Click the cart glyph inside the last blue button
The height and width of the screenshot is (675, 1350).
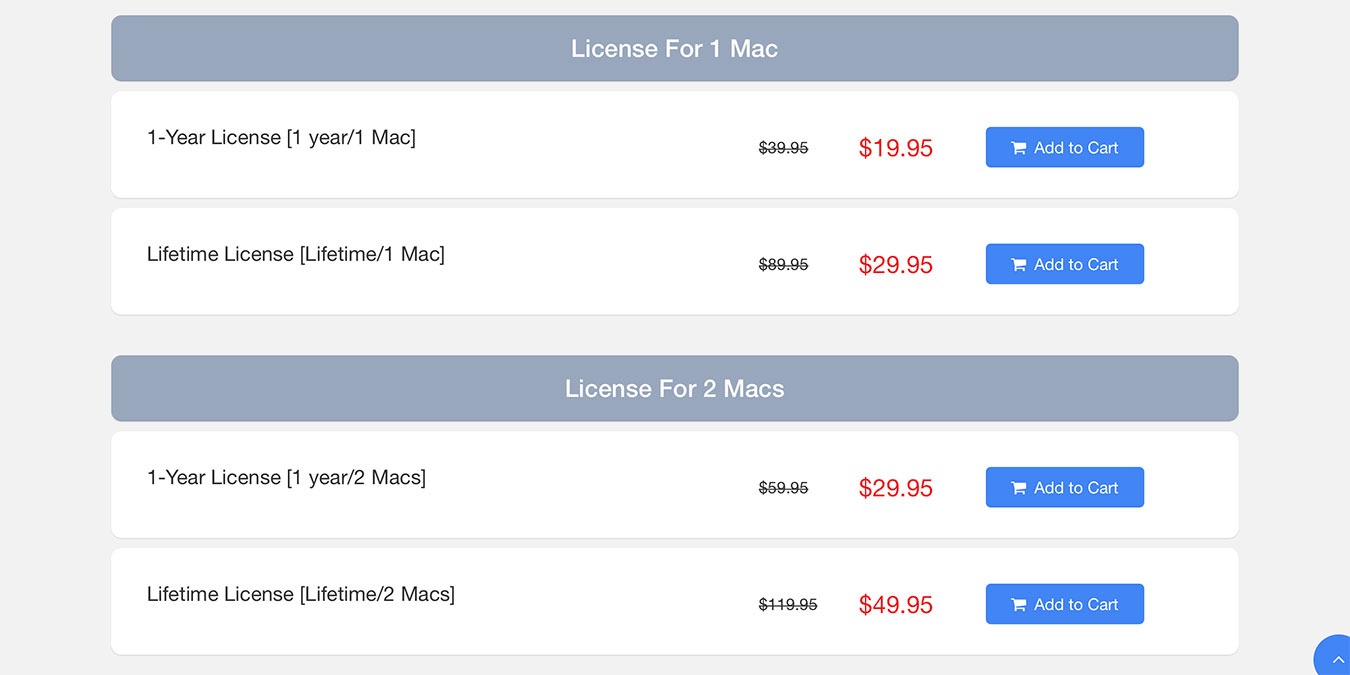coord(1018,604)
